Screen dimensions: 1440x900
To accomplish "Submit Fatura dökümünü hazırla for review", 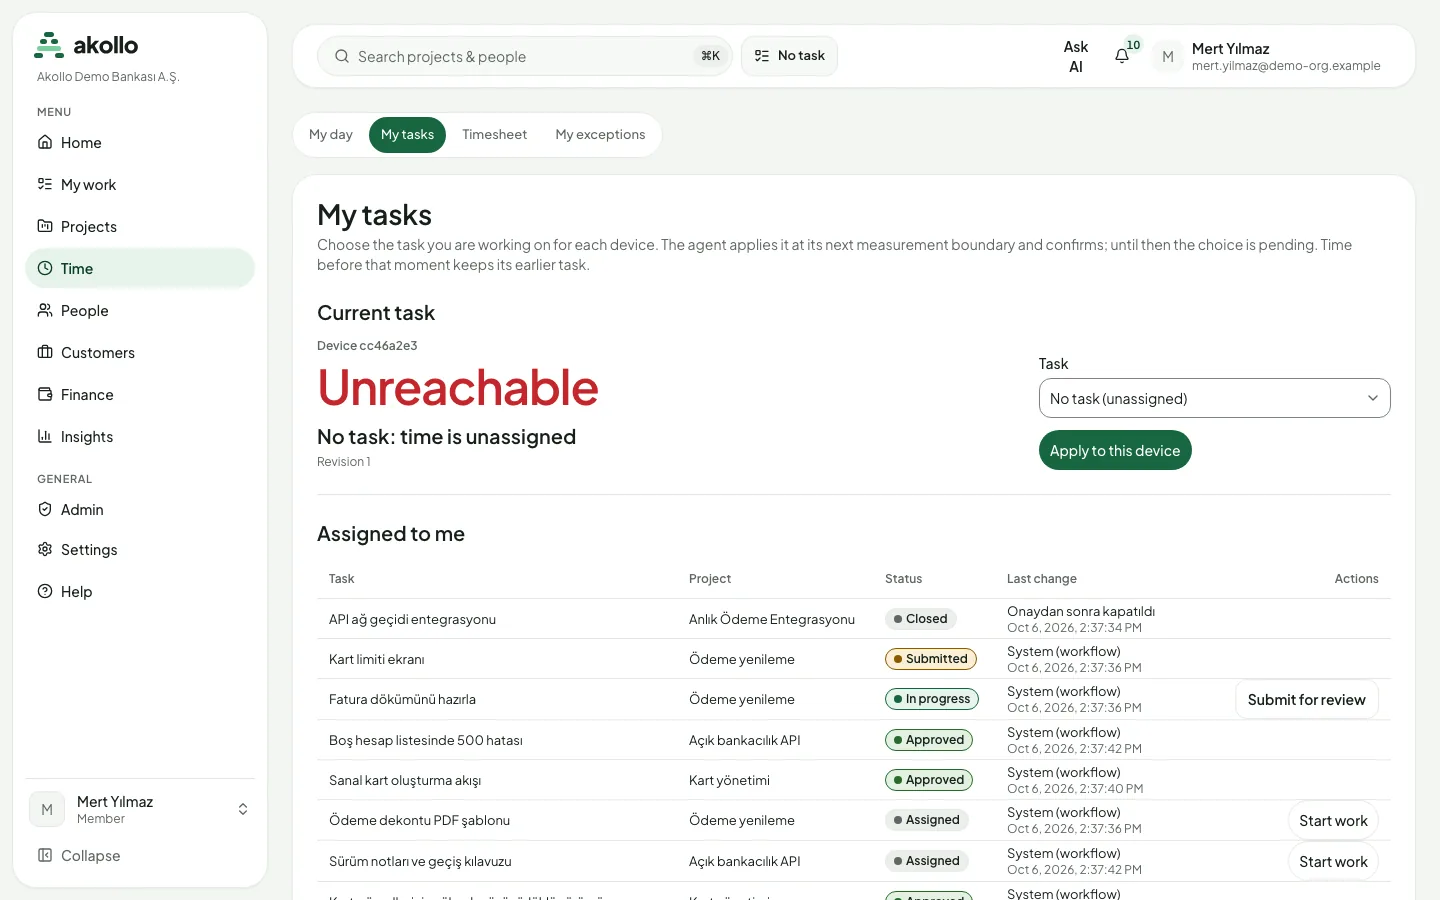I will pos(1306,700).
